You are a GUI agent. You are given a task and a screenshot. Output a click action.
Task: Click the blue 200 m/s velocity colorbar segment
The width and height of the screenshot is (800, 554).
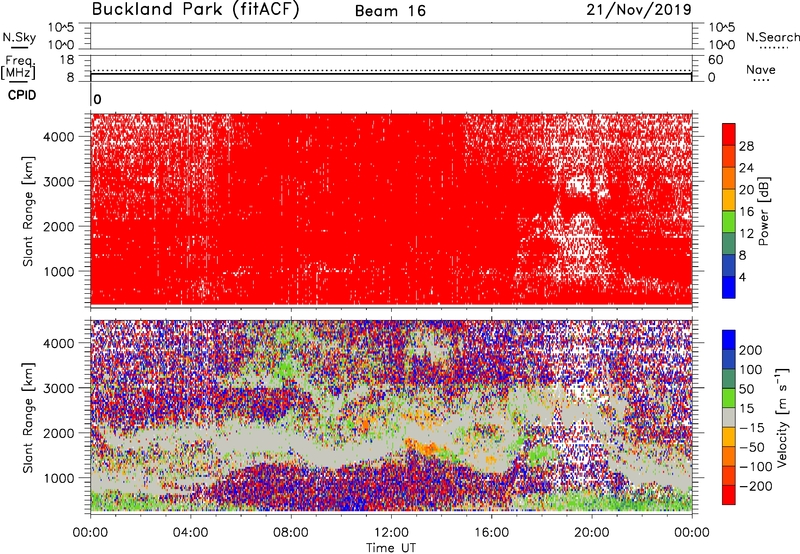coord(729,340)
